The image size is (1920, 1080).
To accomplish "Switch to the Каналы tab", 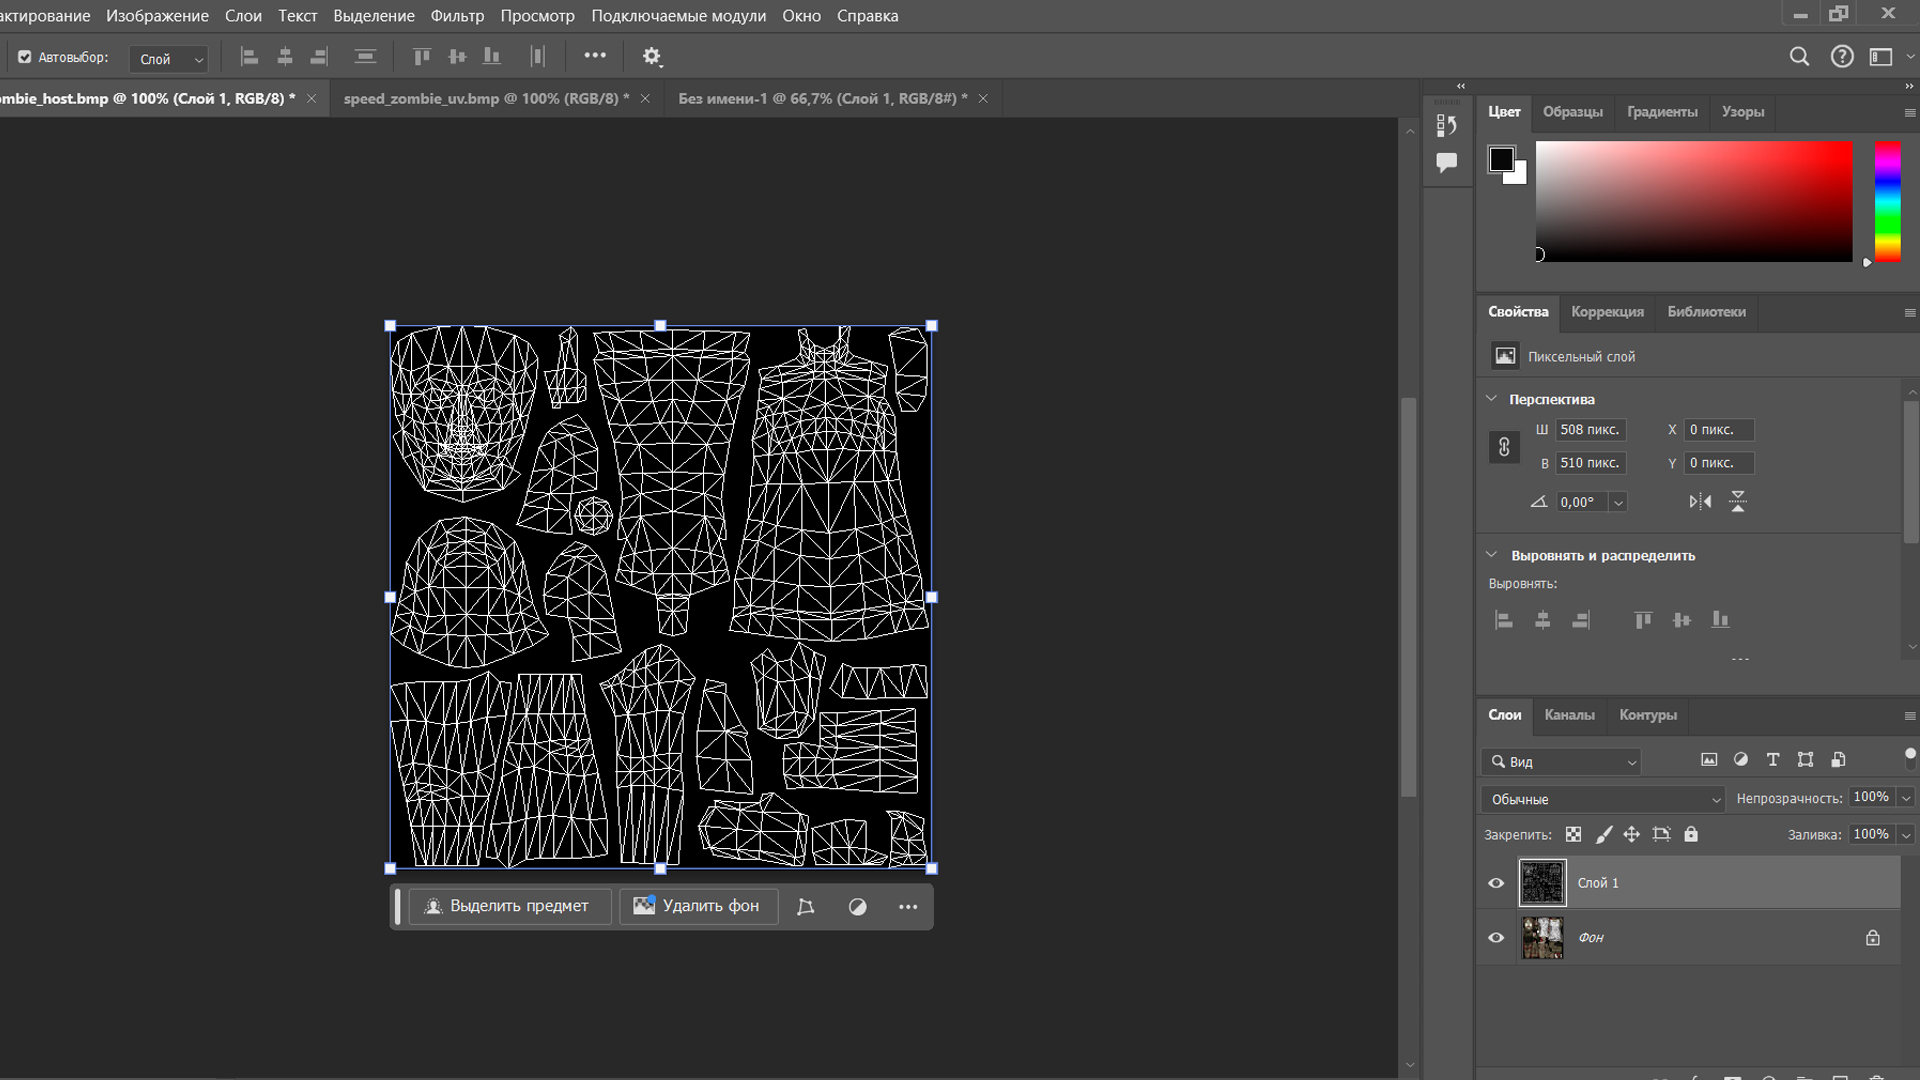I will point(1569,715).
